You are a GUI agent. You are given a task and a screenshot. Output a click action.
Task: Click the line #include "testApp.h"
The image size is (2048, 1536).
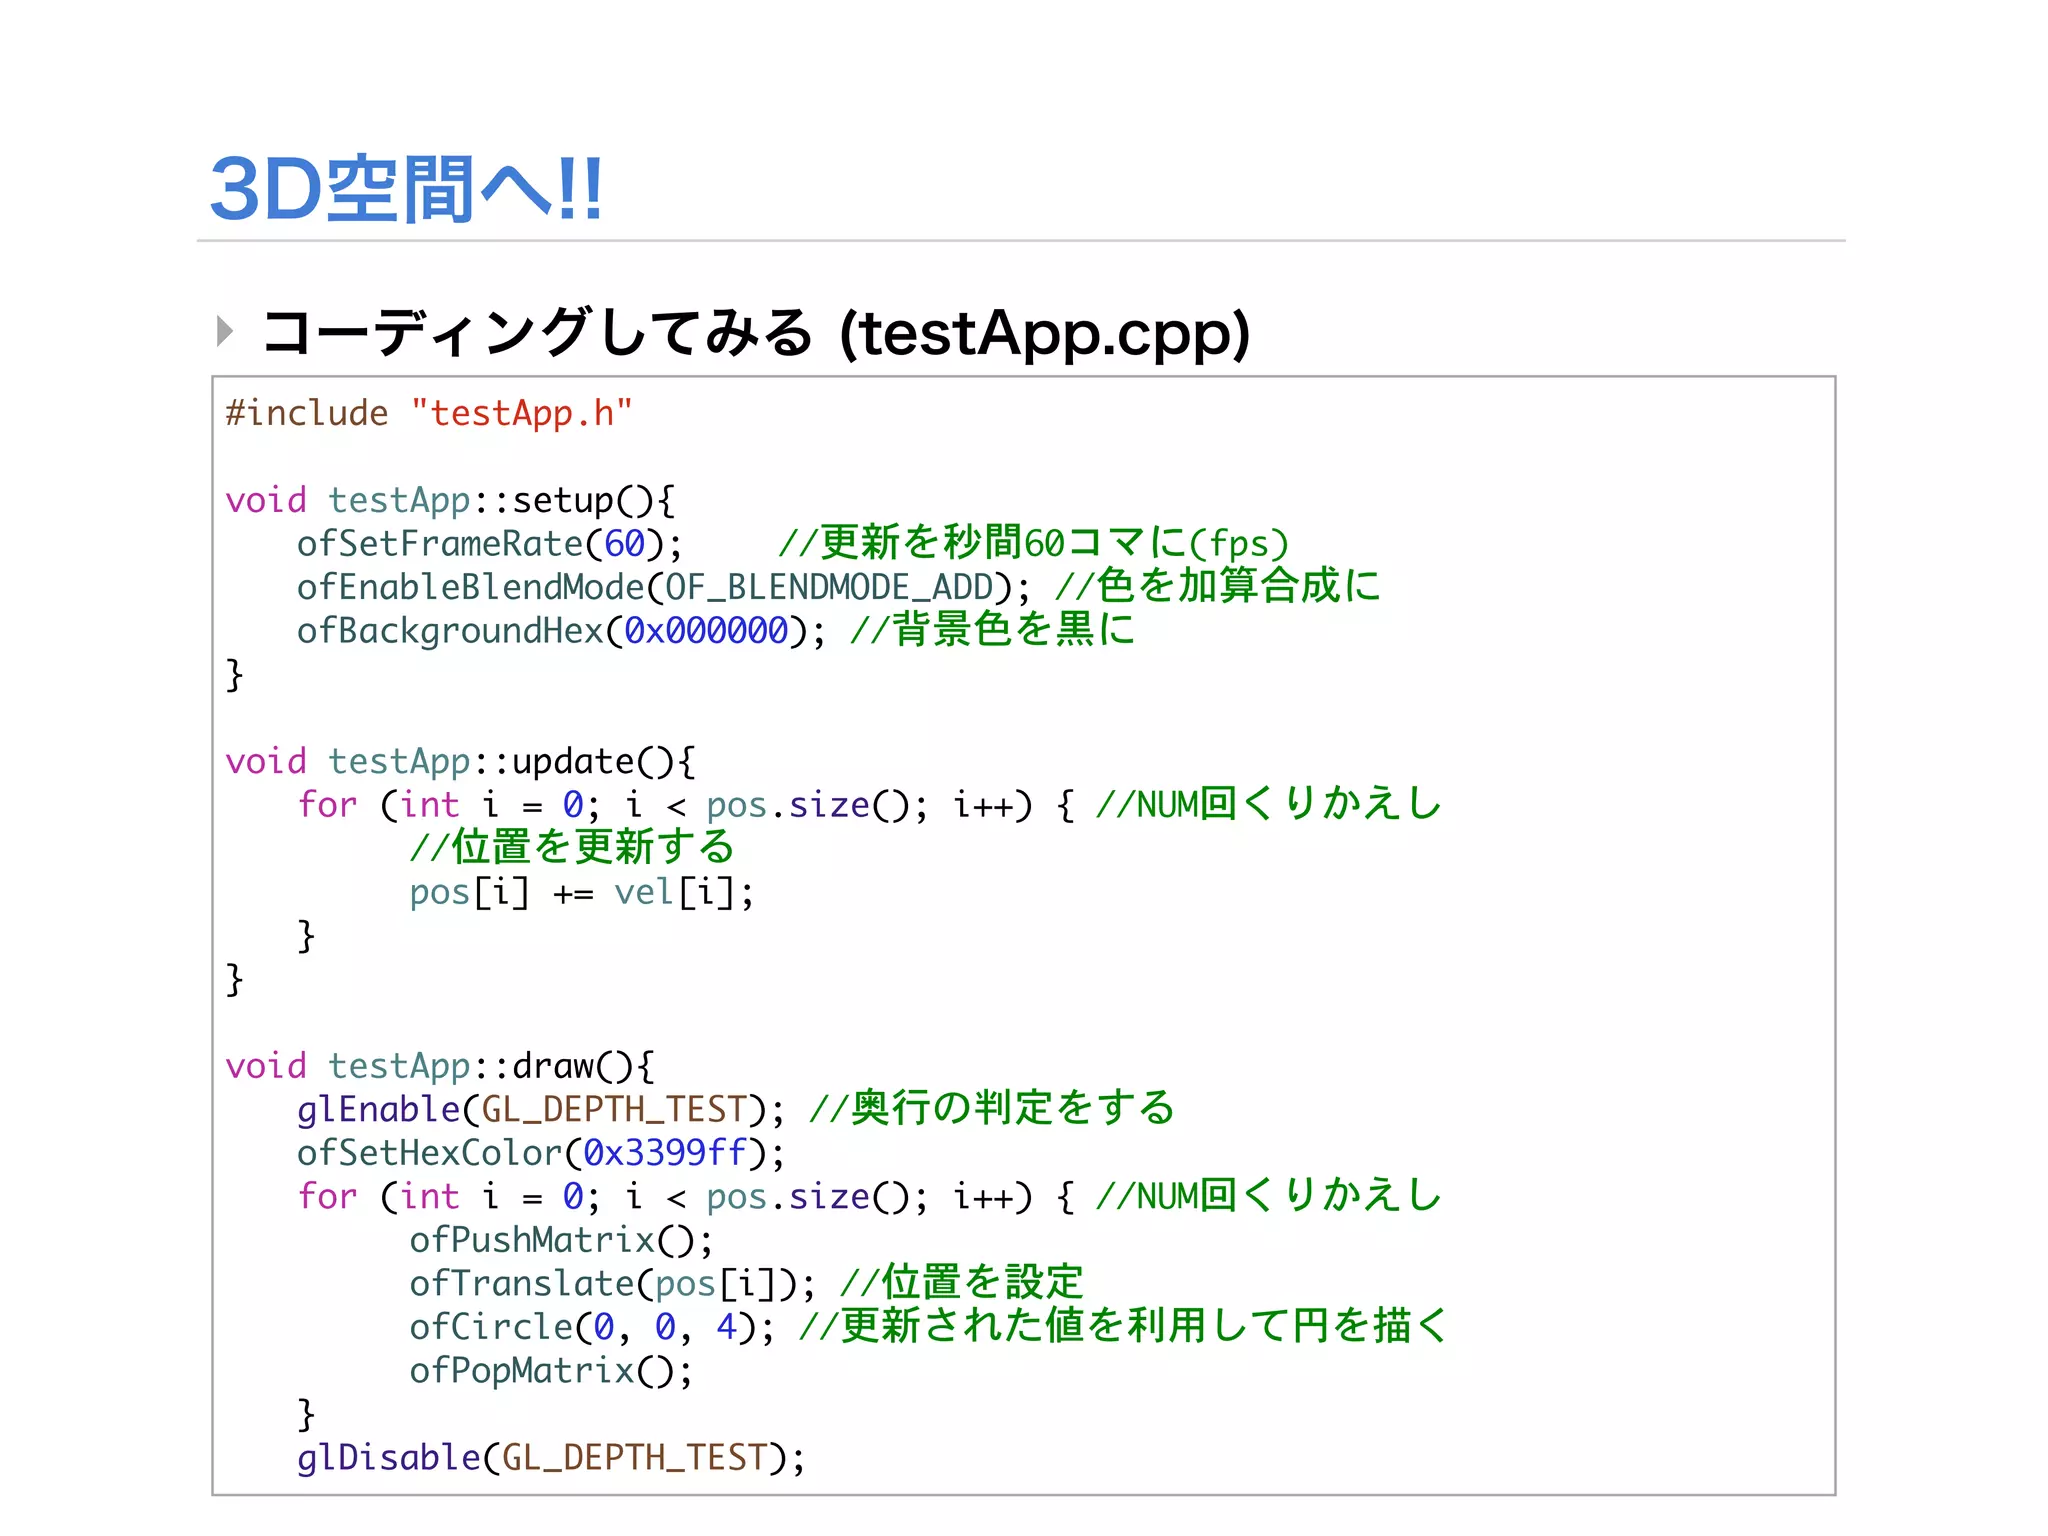(429, 413)
